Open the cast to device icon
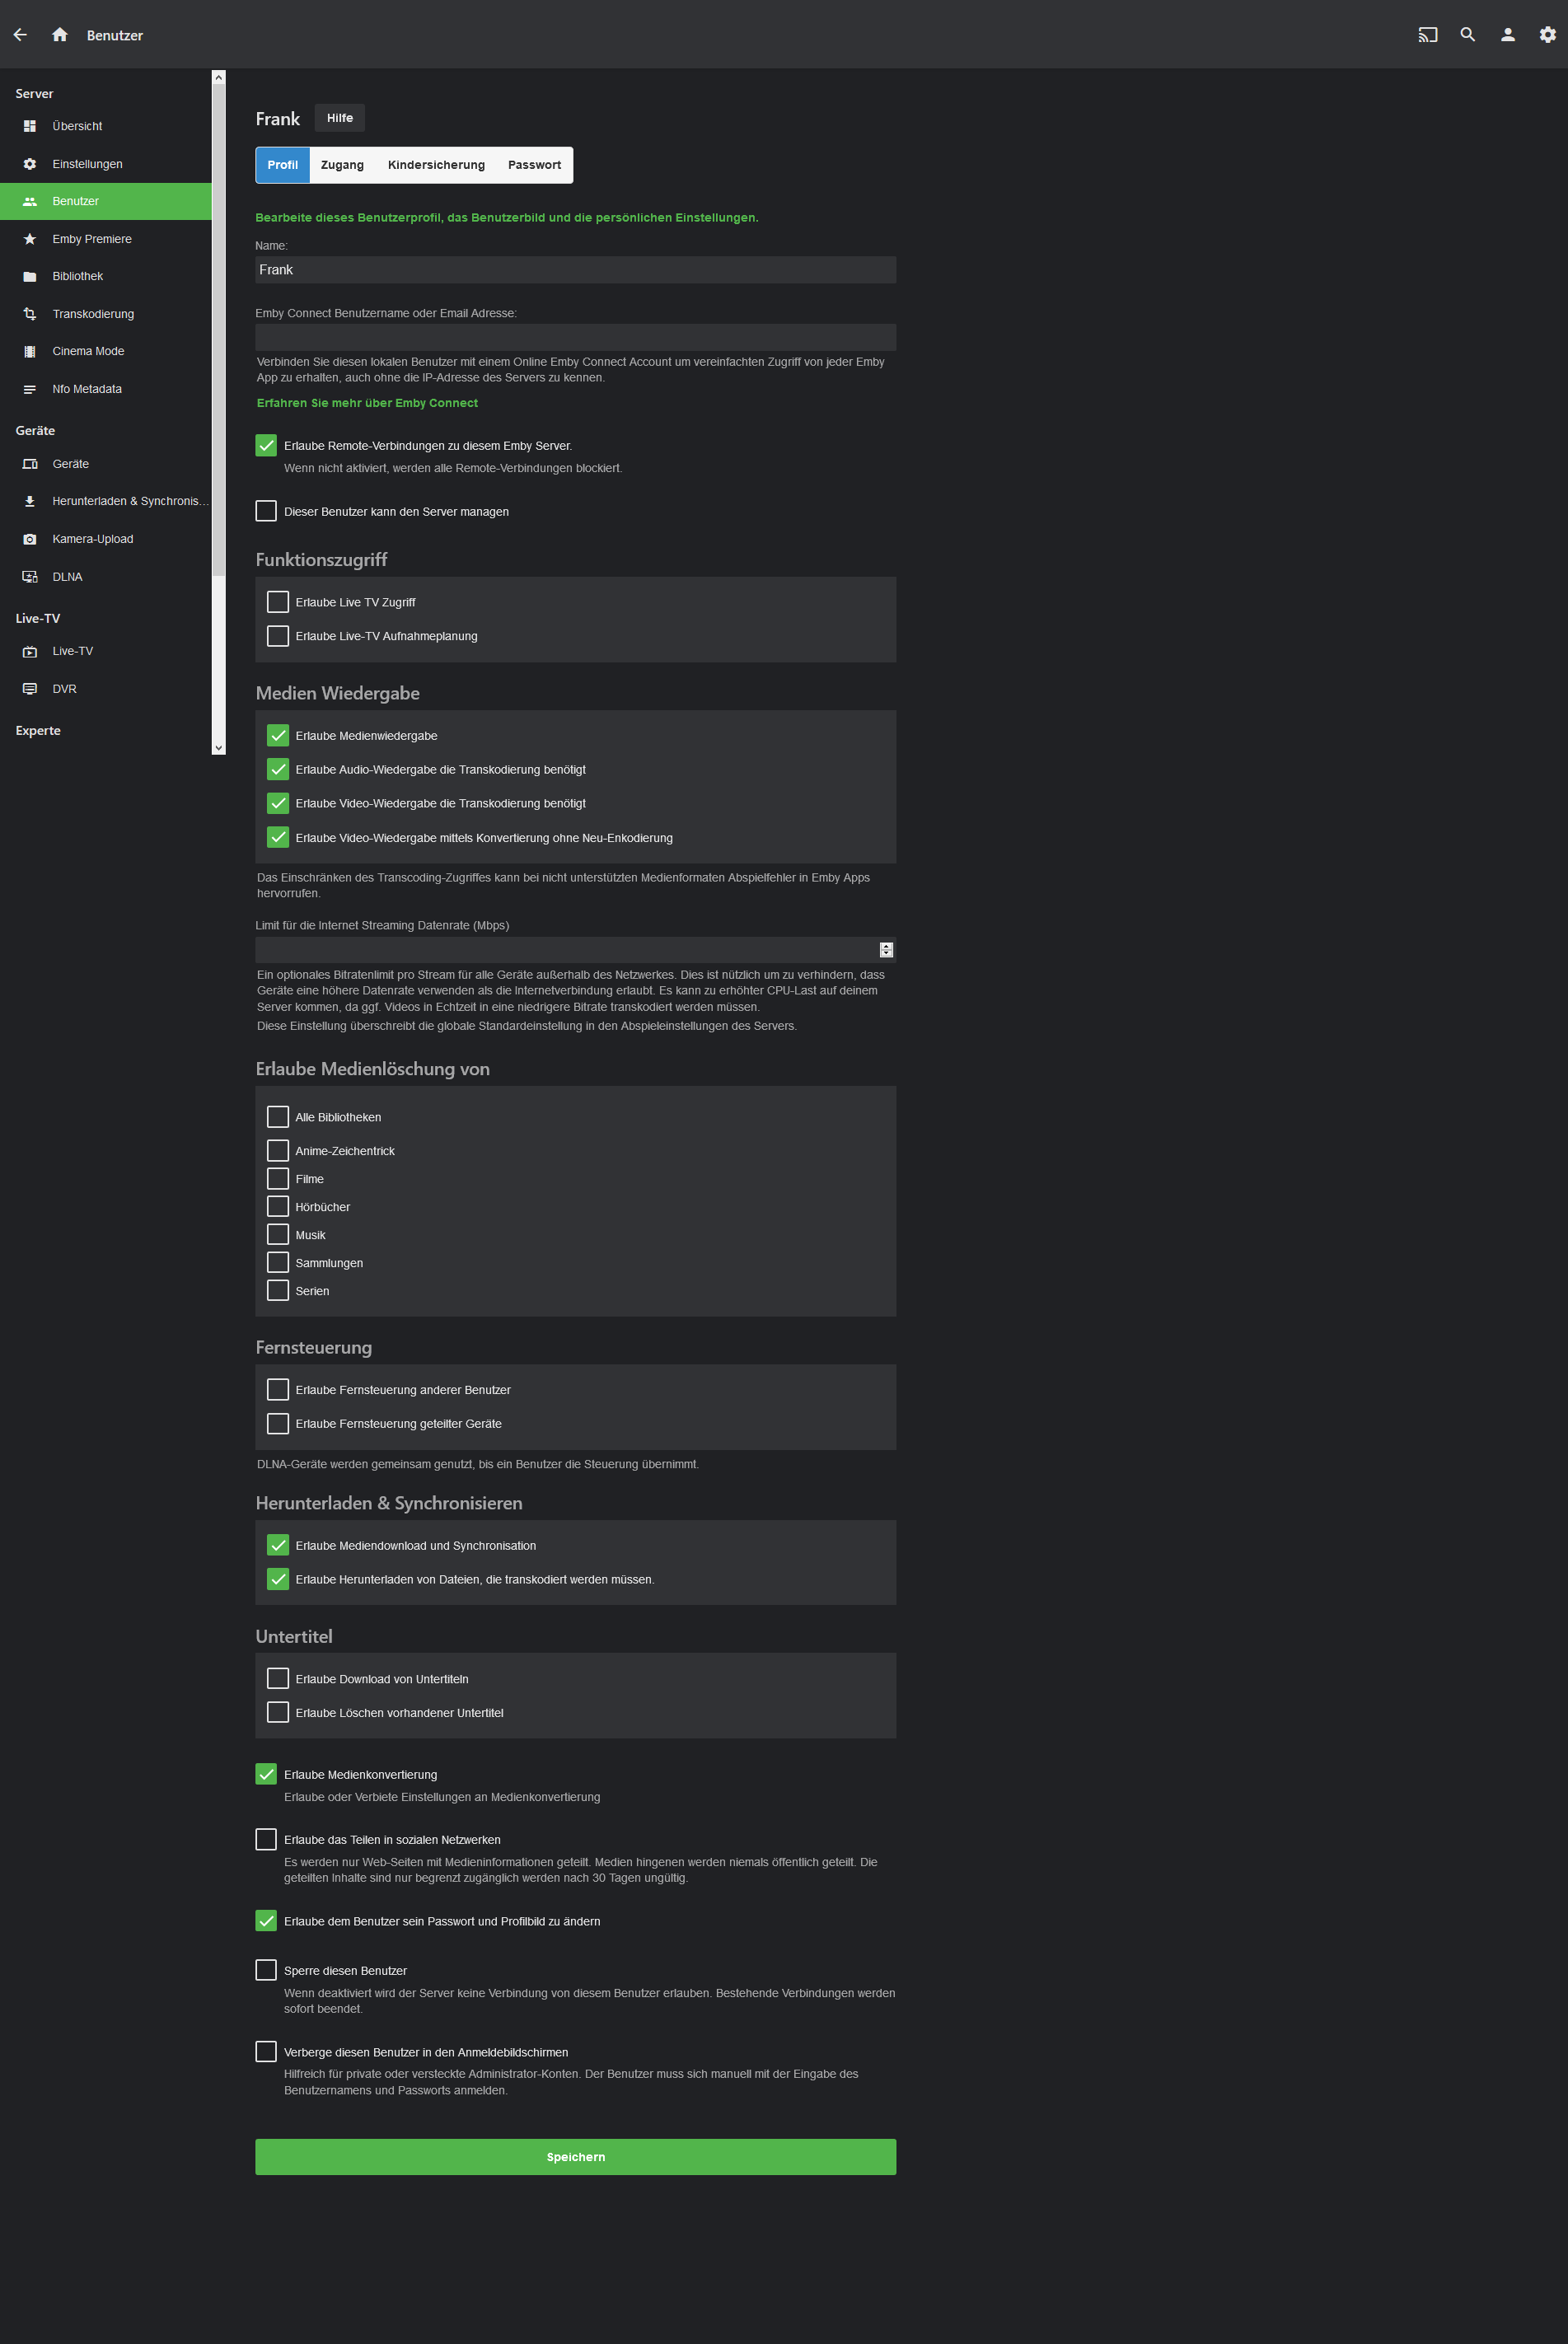Viewport: 1568px width, 2344px height. [x=1427, y=35]
